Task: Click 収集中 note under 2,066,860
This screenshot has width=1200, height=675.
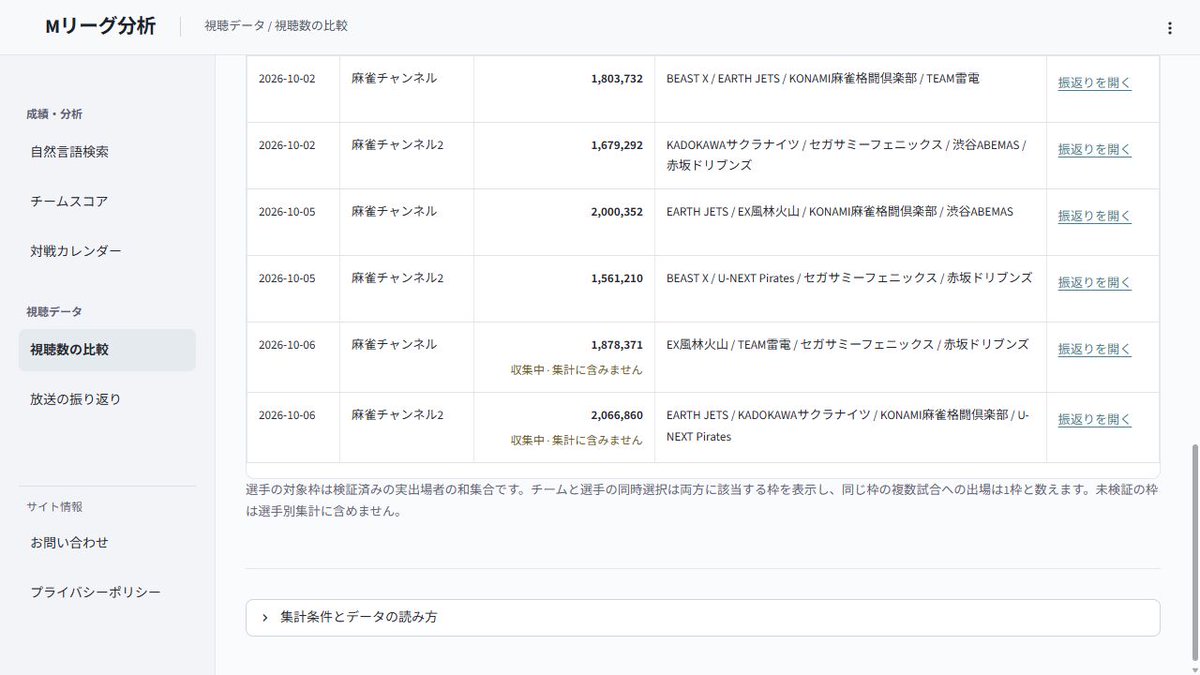Action: click(x=576, y=440)
